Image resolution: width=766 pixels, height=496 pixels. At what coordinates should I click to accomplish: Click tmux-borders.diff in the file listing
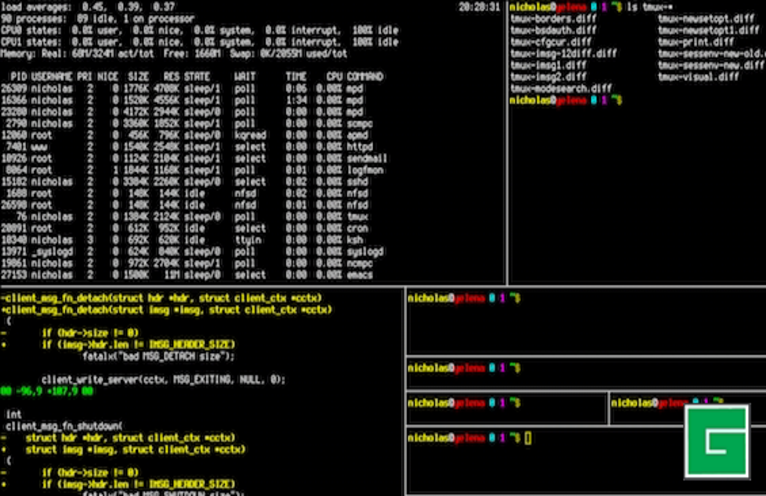pos(549,18)
